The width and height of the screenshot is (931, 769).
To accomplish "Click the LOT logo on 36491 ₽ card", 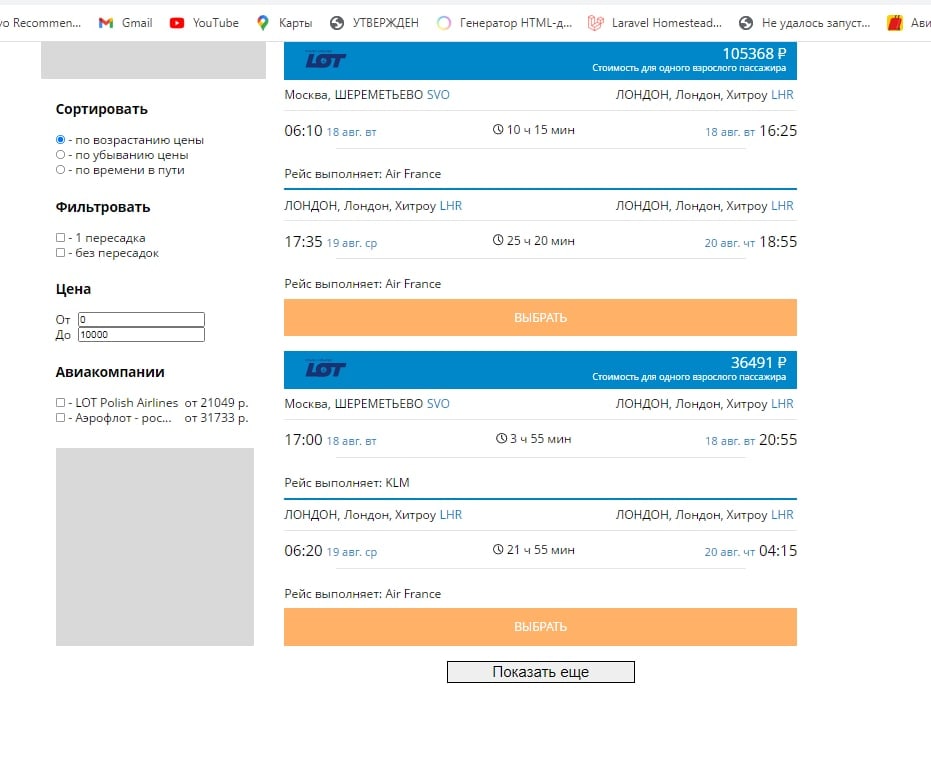I will click(325, 369).
